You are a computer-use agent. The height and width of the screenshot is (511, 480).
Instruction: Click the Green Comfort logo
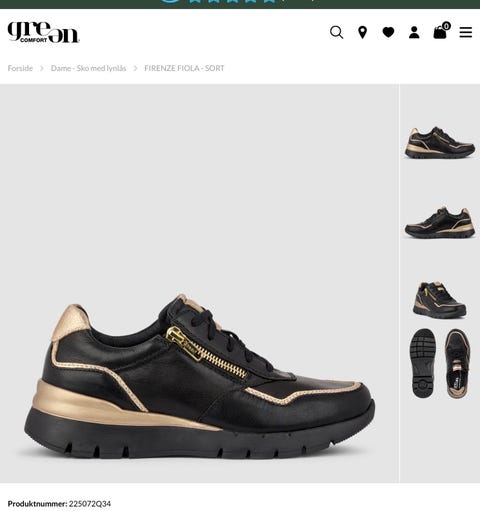click(x=43, y=32)
